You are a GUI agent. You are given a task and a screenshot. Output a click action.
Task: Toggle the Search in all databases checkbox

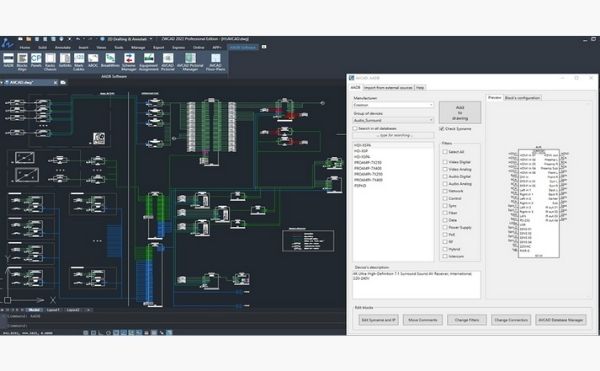click(x=355, y=129)
